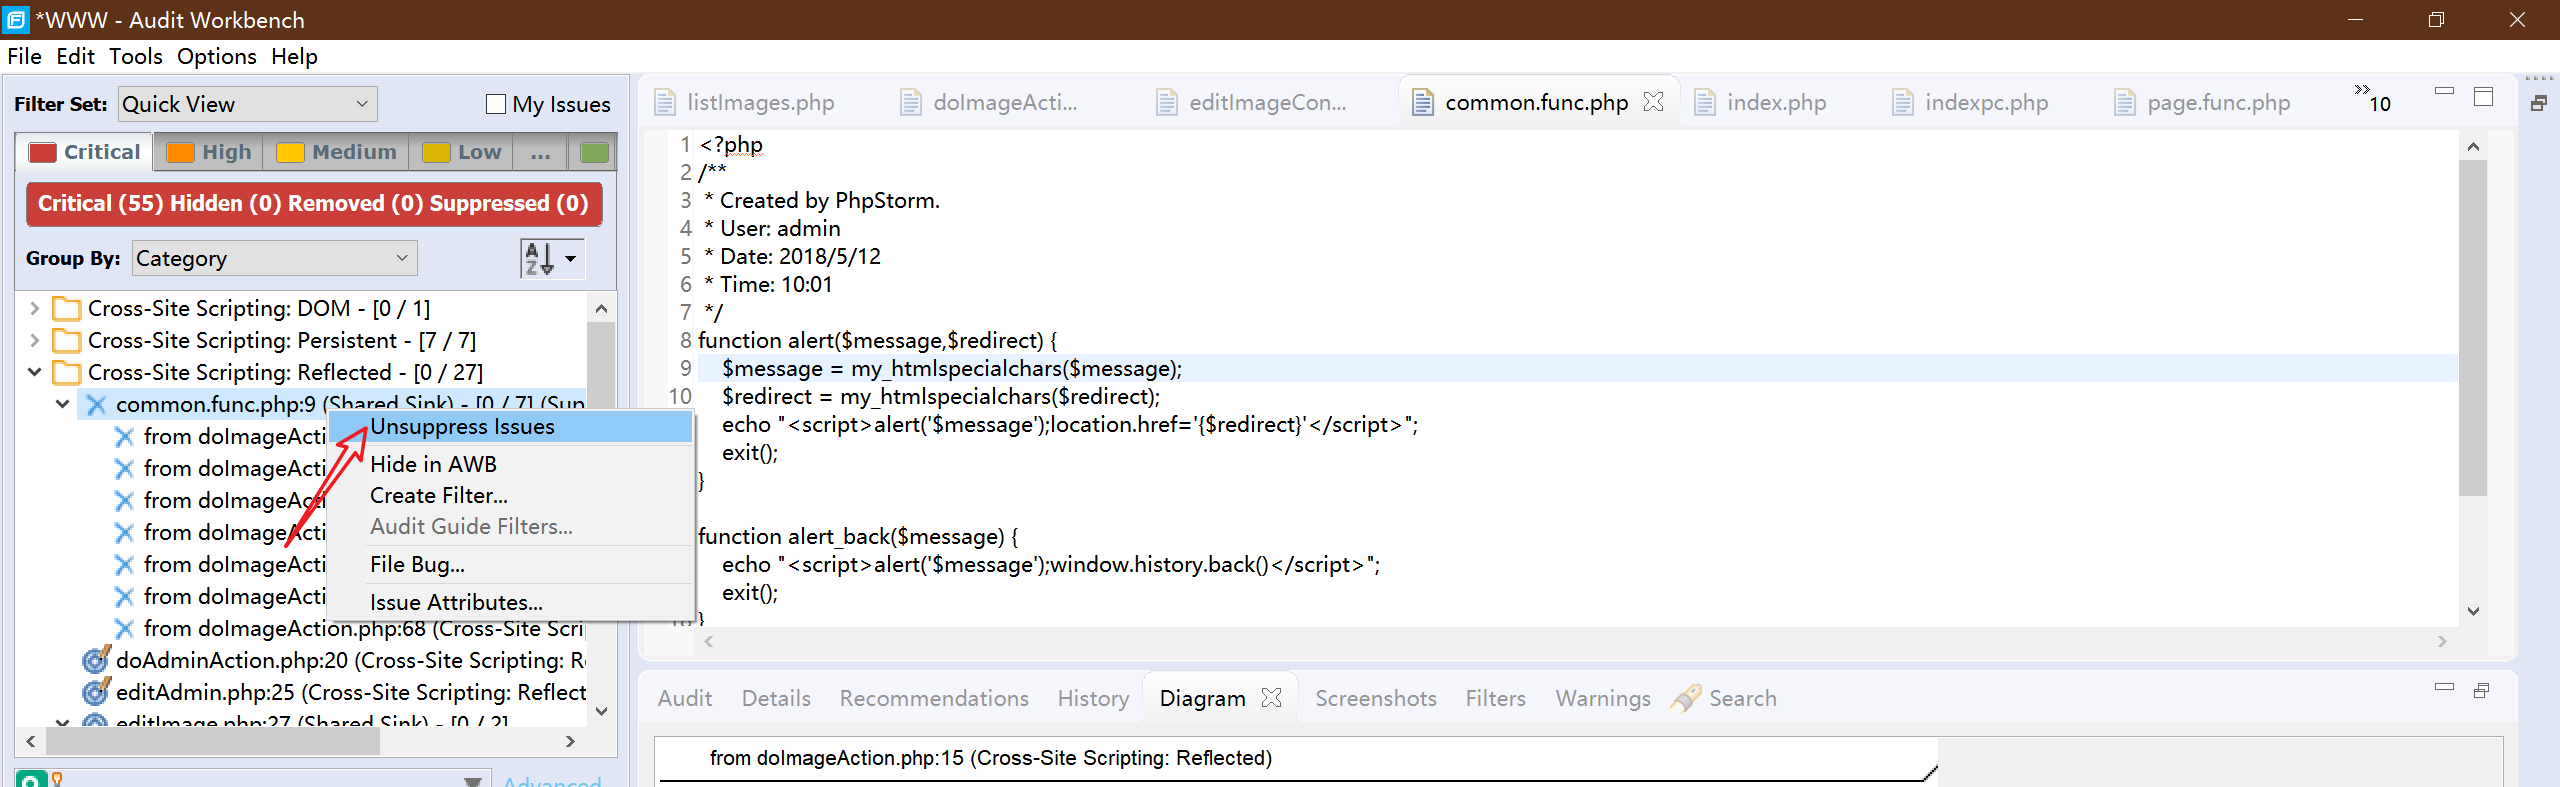Viewport: 2560px width, 787px height.
Task: Open the Audit tab in bottom panel
Action: pyautogui.click(x=685, y=698)
